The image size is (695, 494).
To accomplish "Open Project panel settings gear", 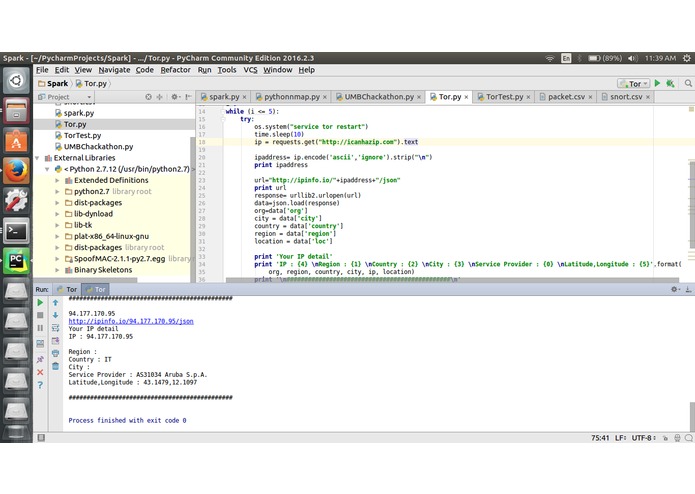I will tap(175, 97).
